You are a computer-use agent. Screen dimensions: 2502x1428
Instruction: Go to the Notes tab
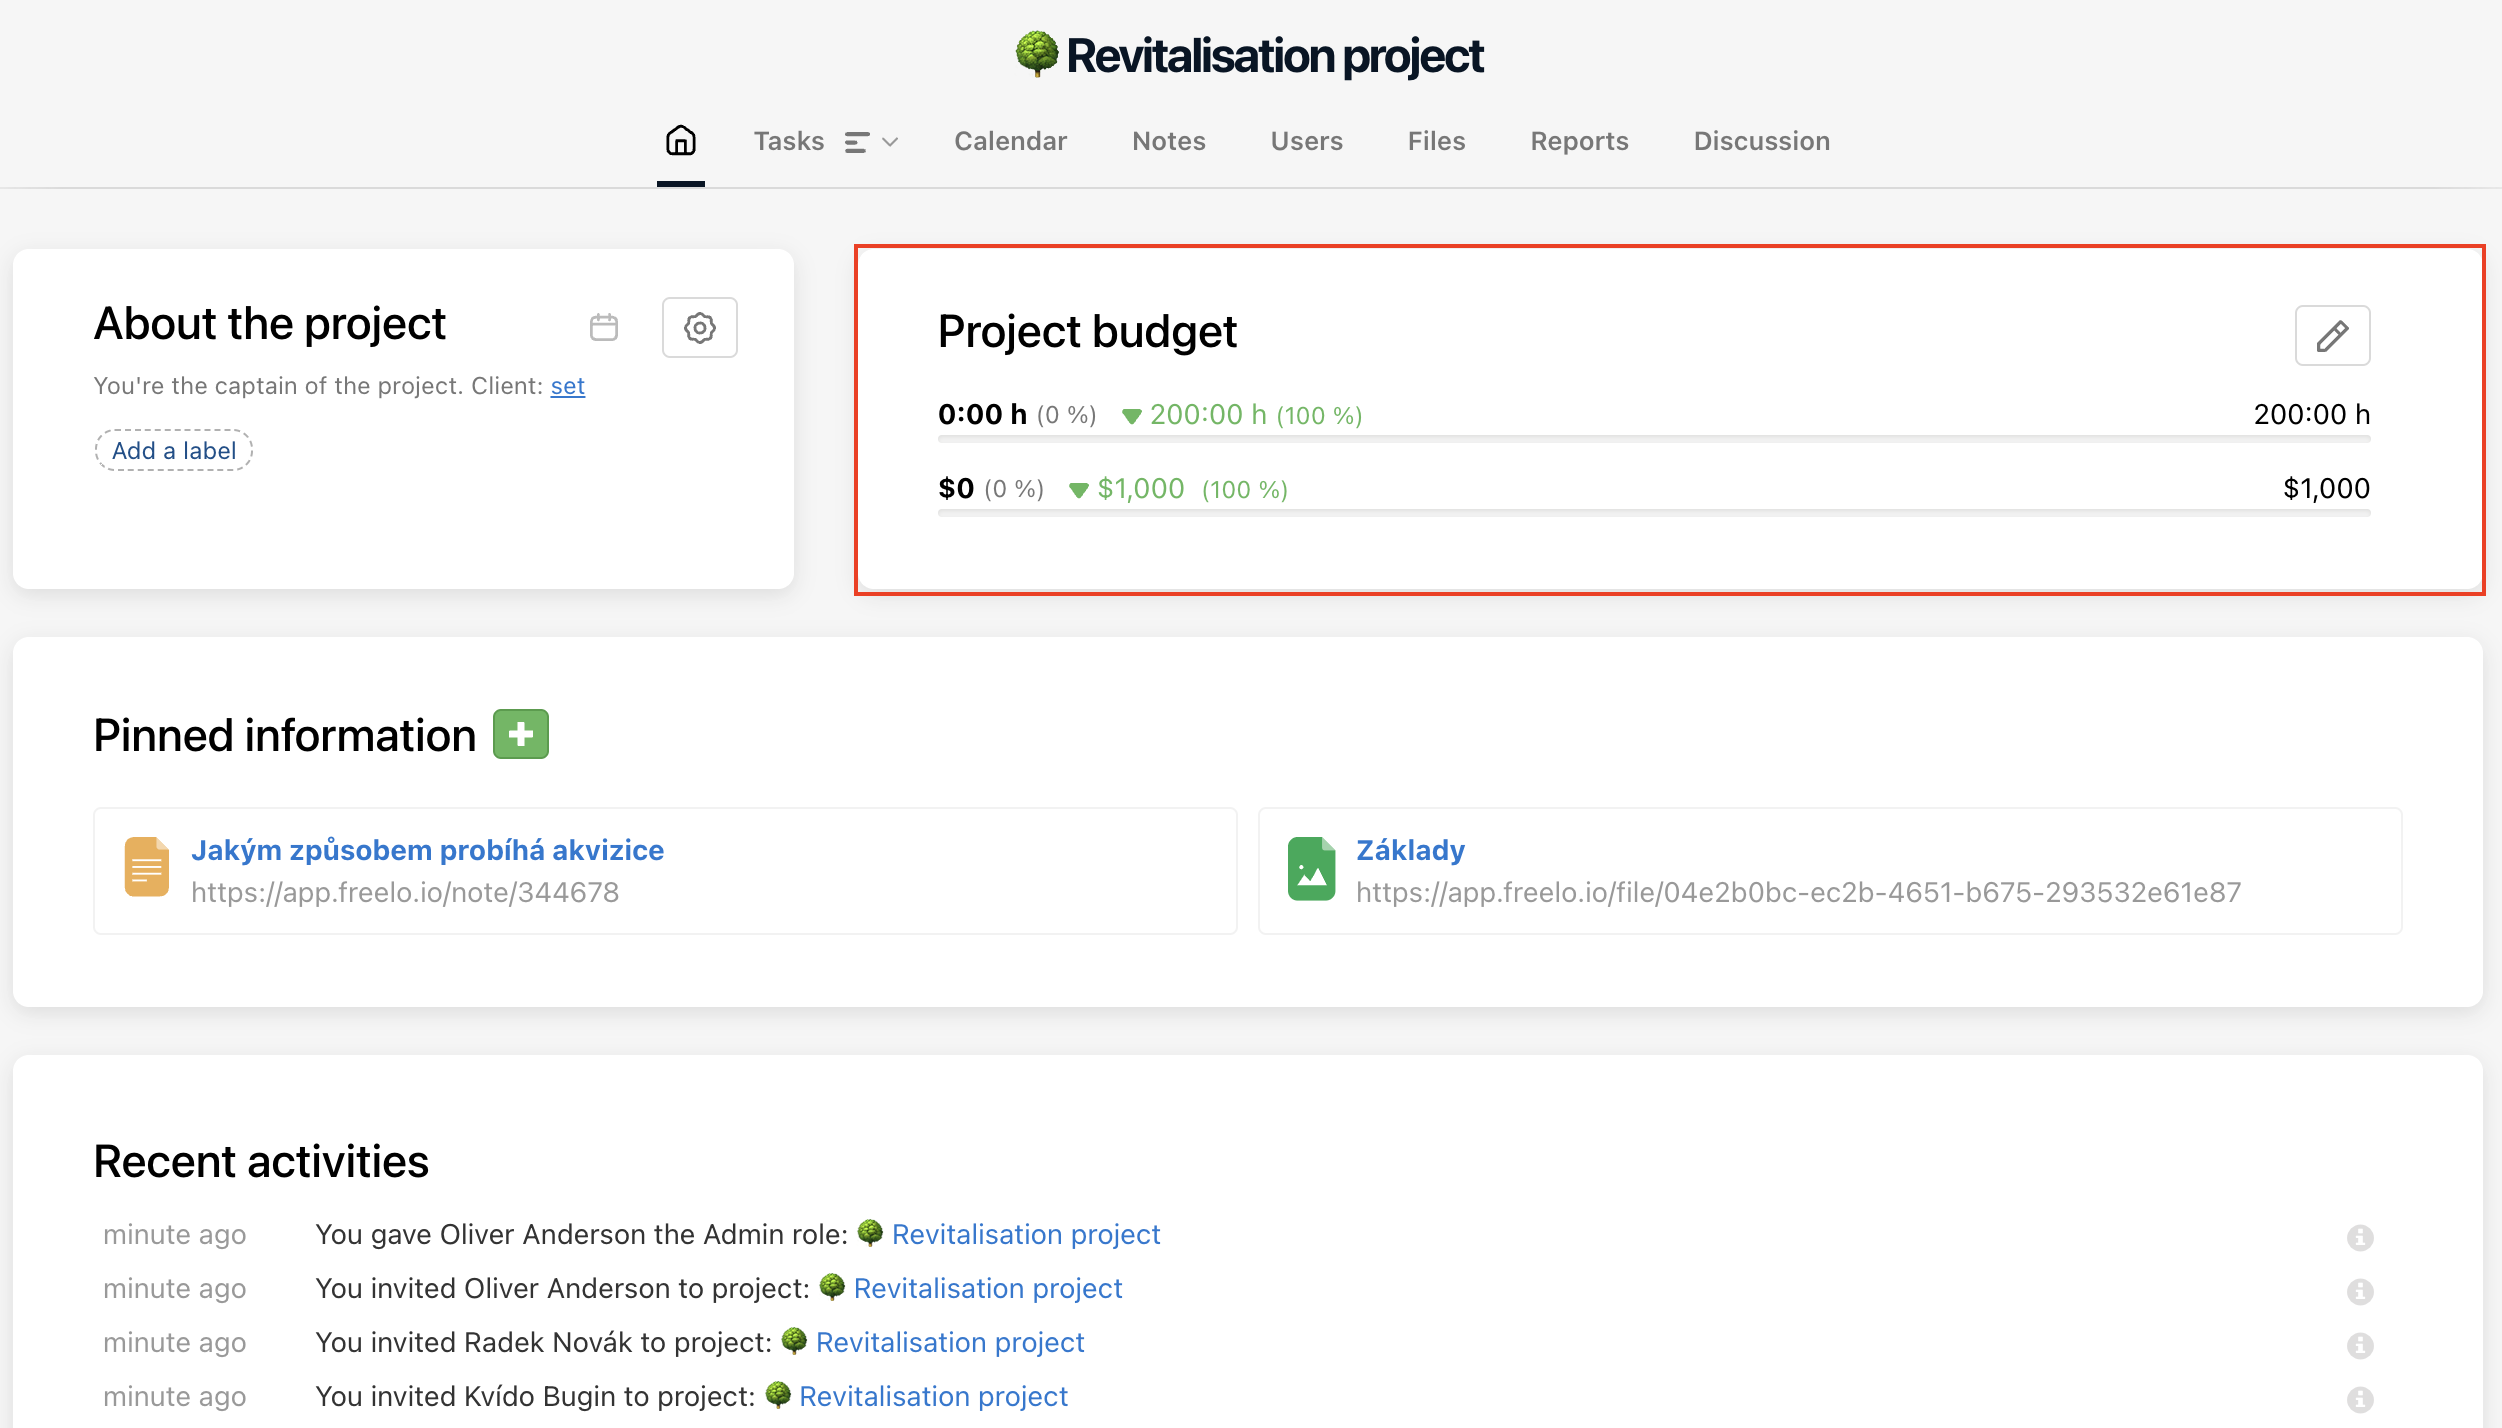pyautogui.click(x=1168, y=141)
